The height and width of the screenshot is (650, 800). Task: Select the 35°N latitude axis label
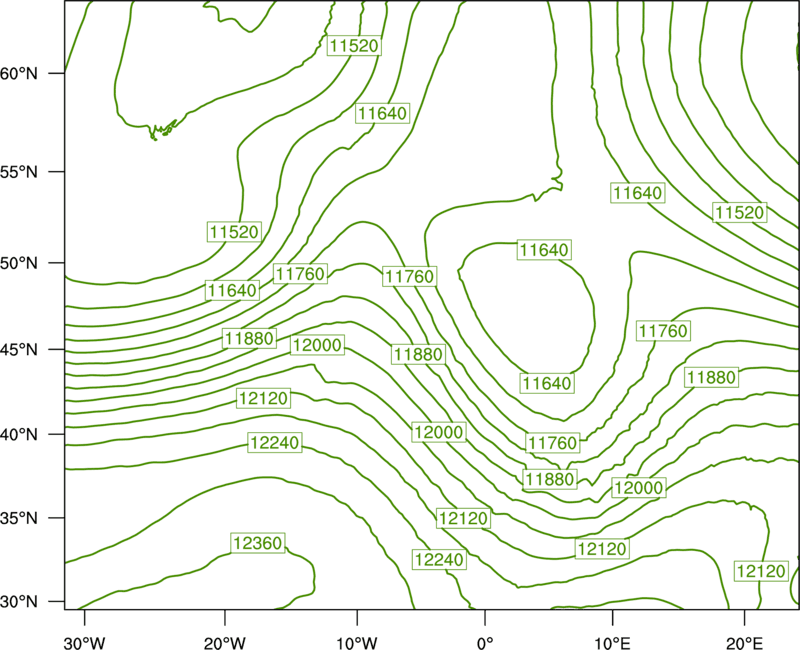click(19, 518)
